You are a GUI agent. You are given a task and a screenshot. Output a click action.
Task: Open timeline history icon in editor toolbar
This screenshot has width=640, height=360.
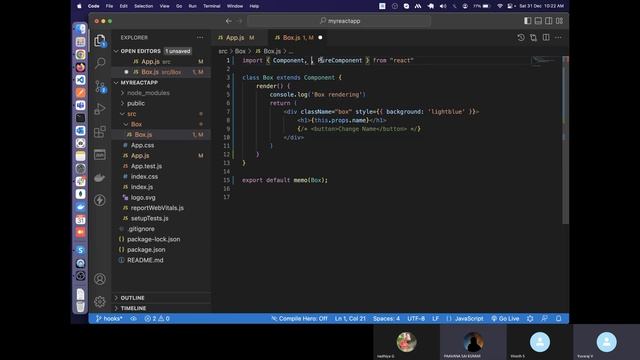coord(521,38)
